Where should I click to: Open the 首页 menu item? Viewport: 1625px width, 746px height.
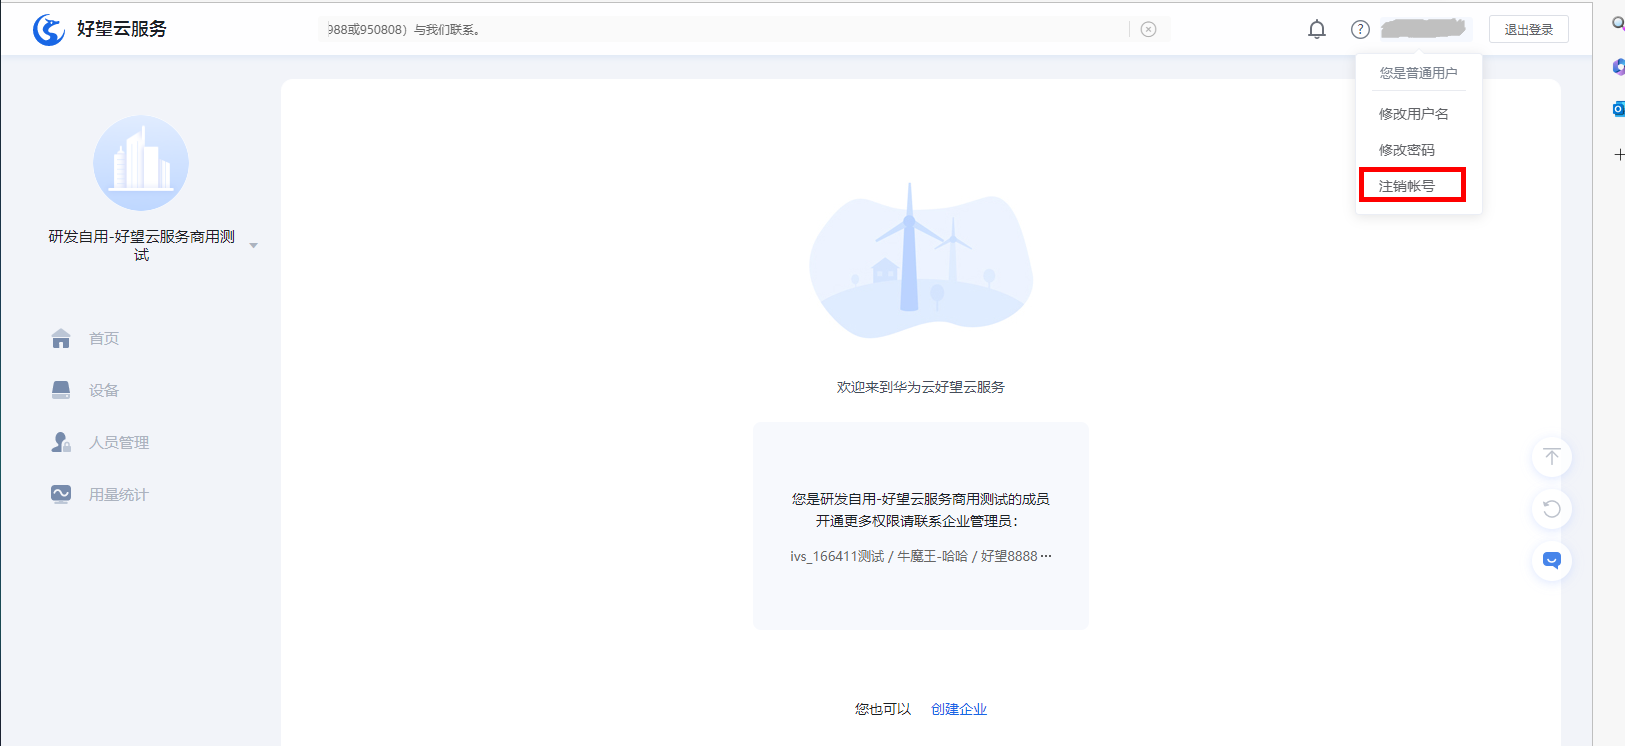[104, 339]
